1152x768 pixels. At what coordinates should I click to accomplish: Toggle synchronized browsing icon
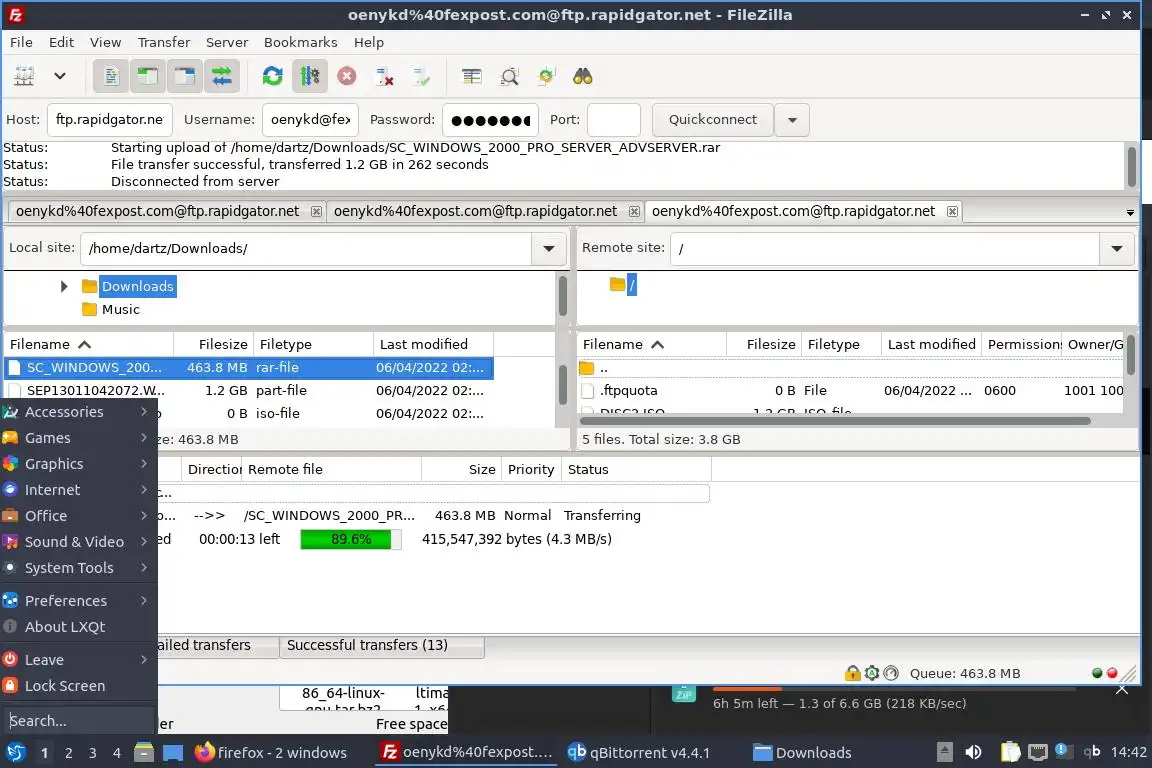pyautogui.click(x=546, y=76)
